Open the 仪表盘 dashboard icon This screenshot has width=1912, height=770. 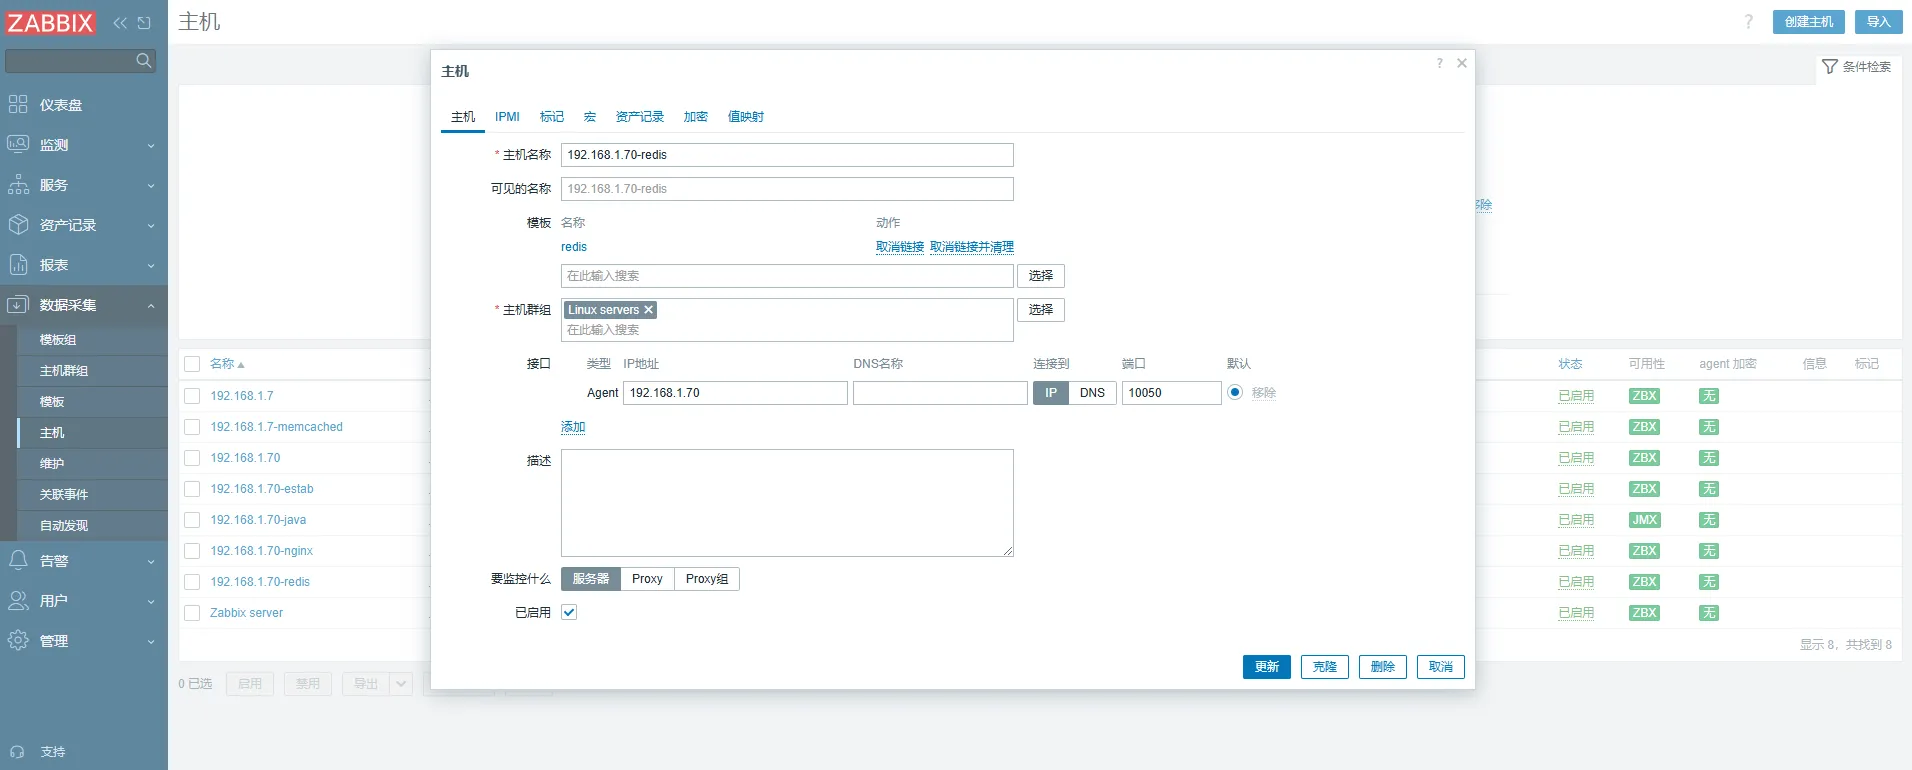tap(18, 104)
